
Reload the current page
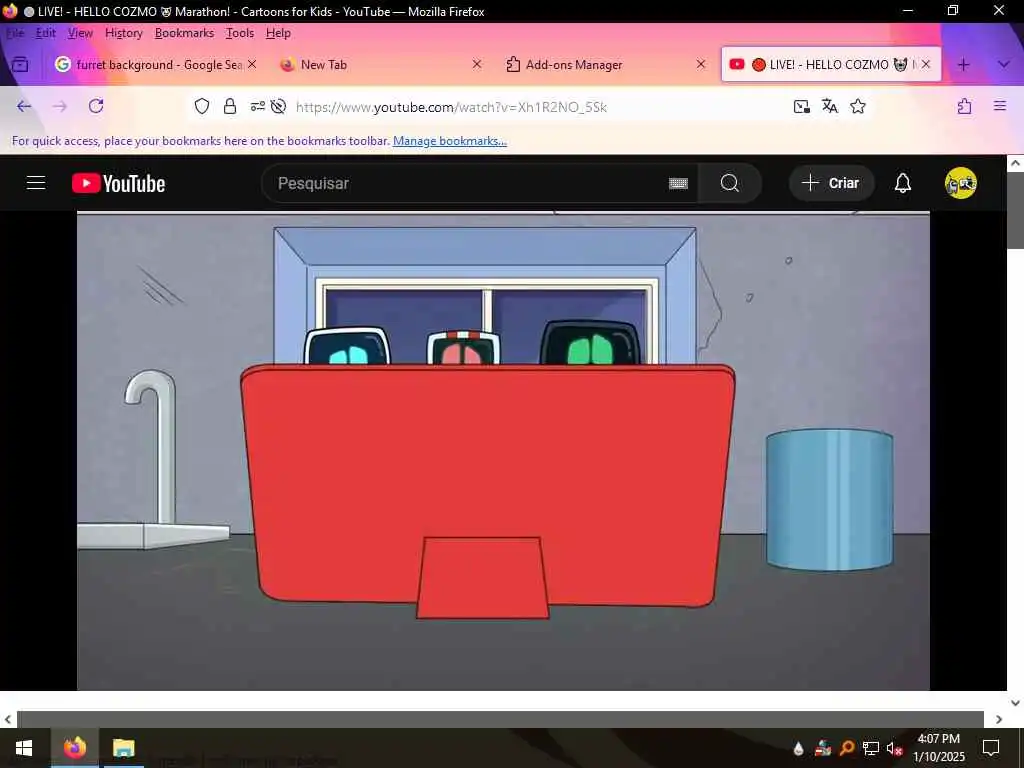(x=96, y=106)
